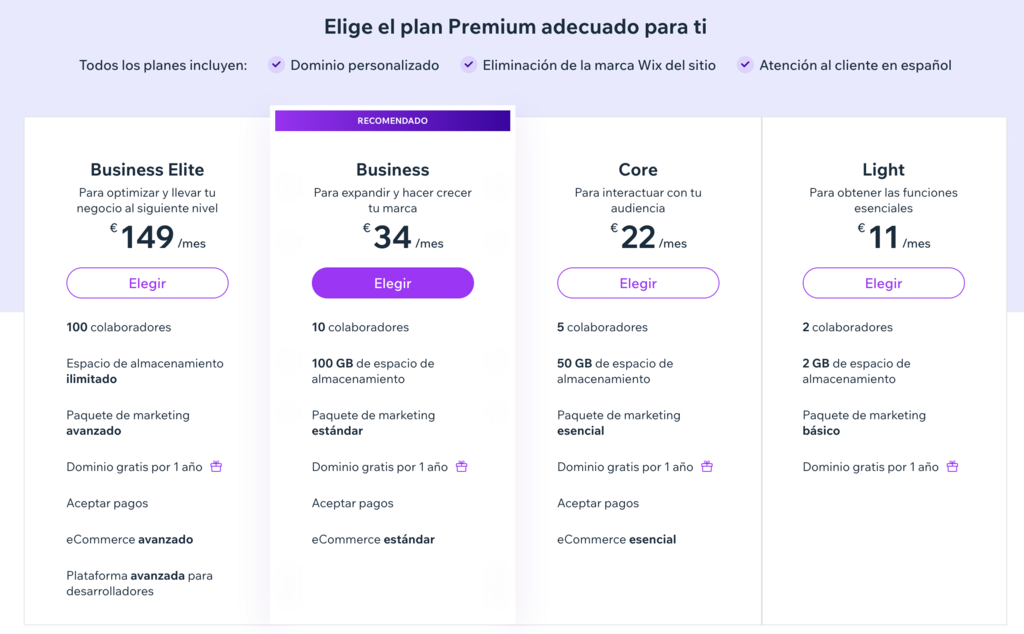This screenshot has height=634, width=1024.
Task: Click the gift icon in the Light plan
Action: coord(951,467)
